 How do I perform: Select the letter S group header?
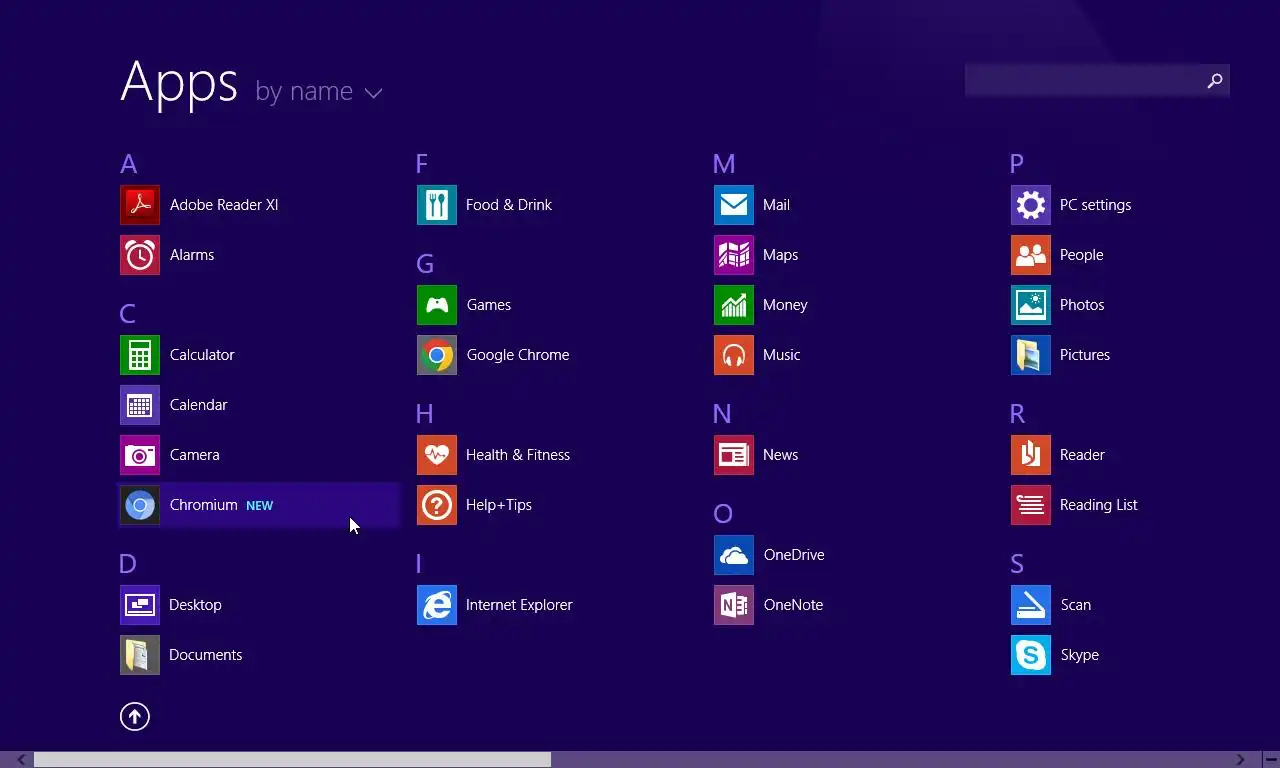1017,564
